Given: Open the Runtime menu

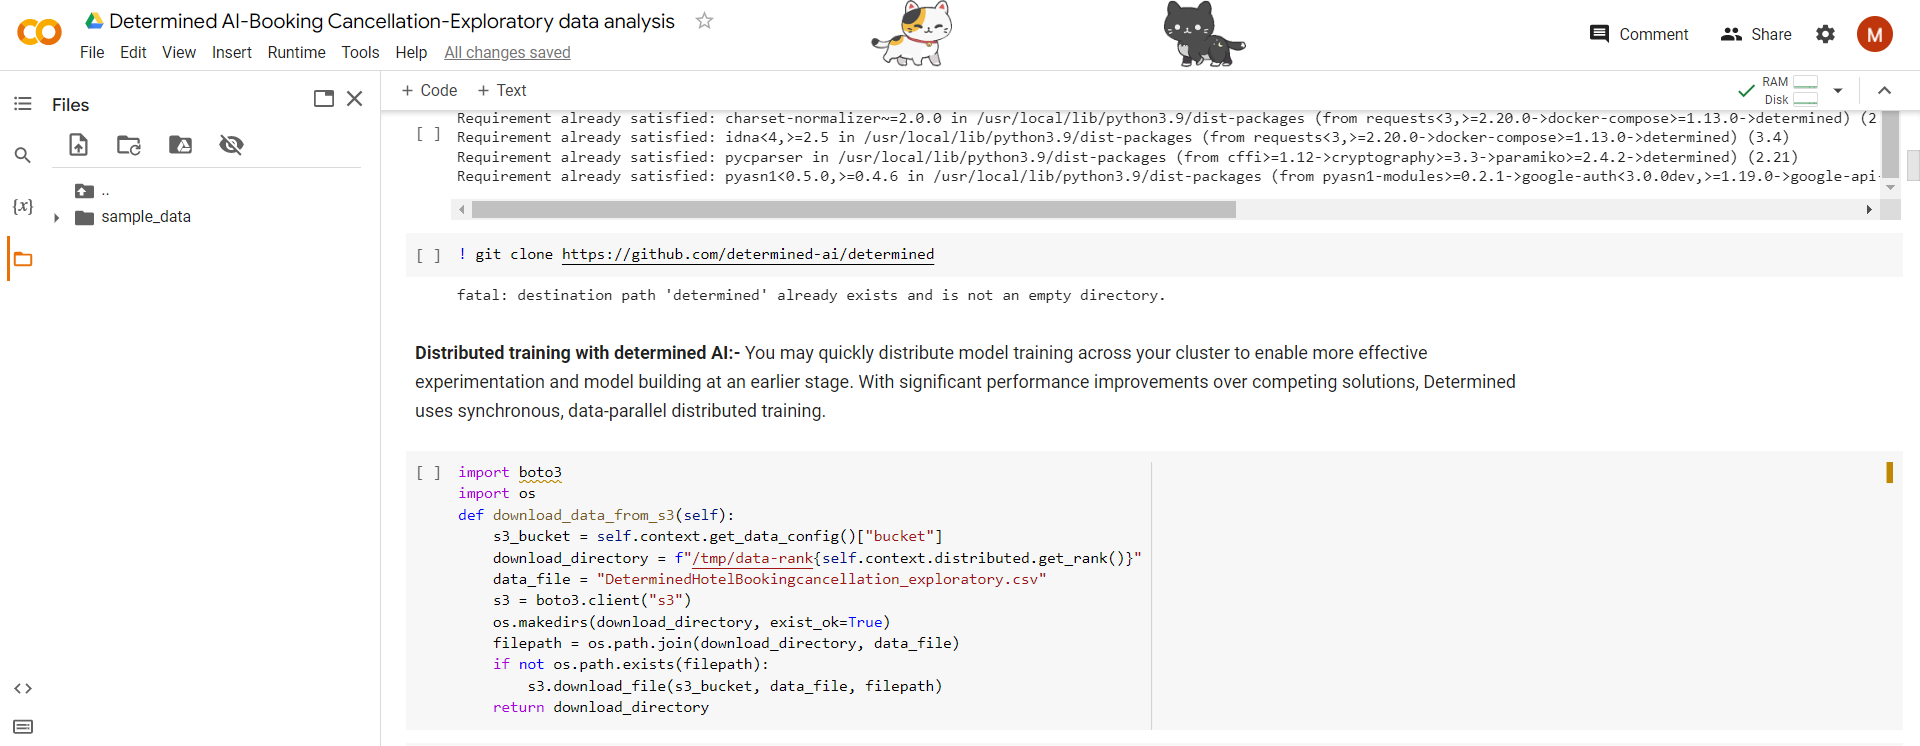Looking at the screenshot, I should (296, 52).
